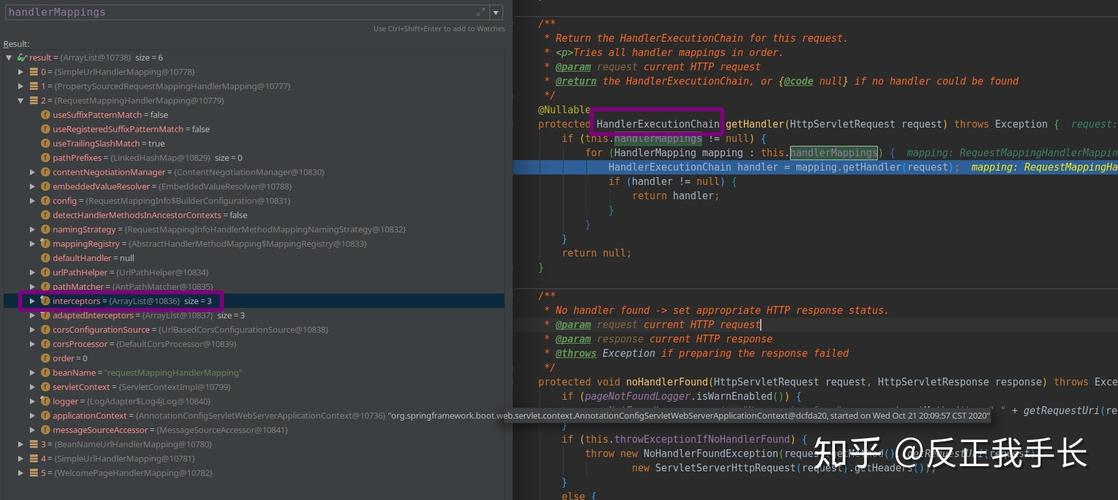Expand the servletContext field
1118x500 pixels.
(33, 387)
